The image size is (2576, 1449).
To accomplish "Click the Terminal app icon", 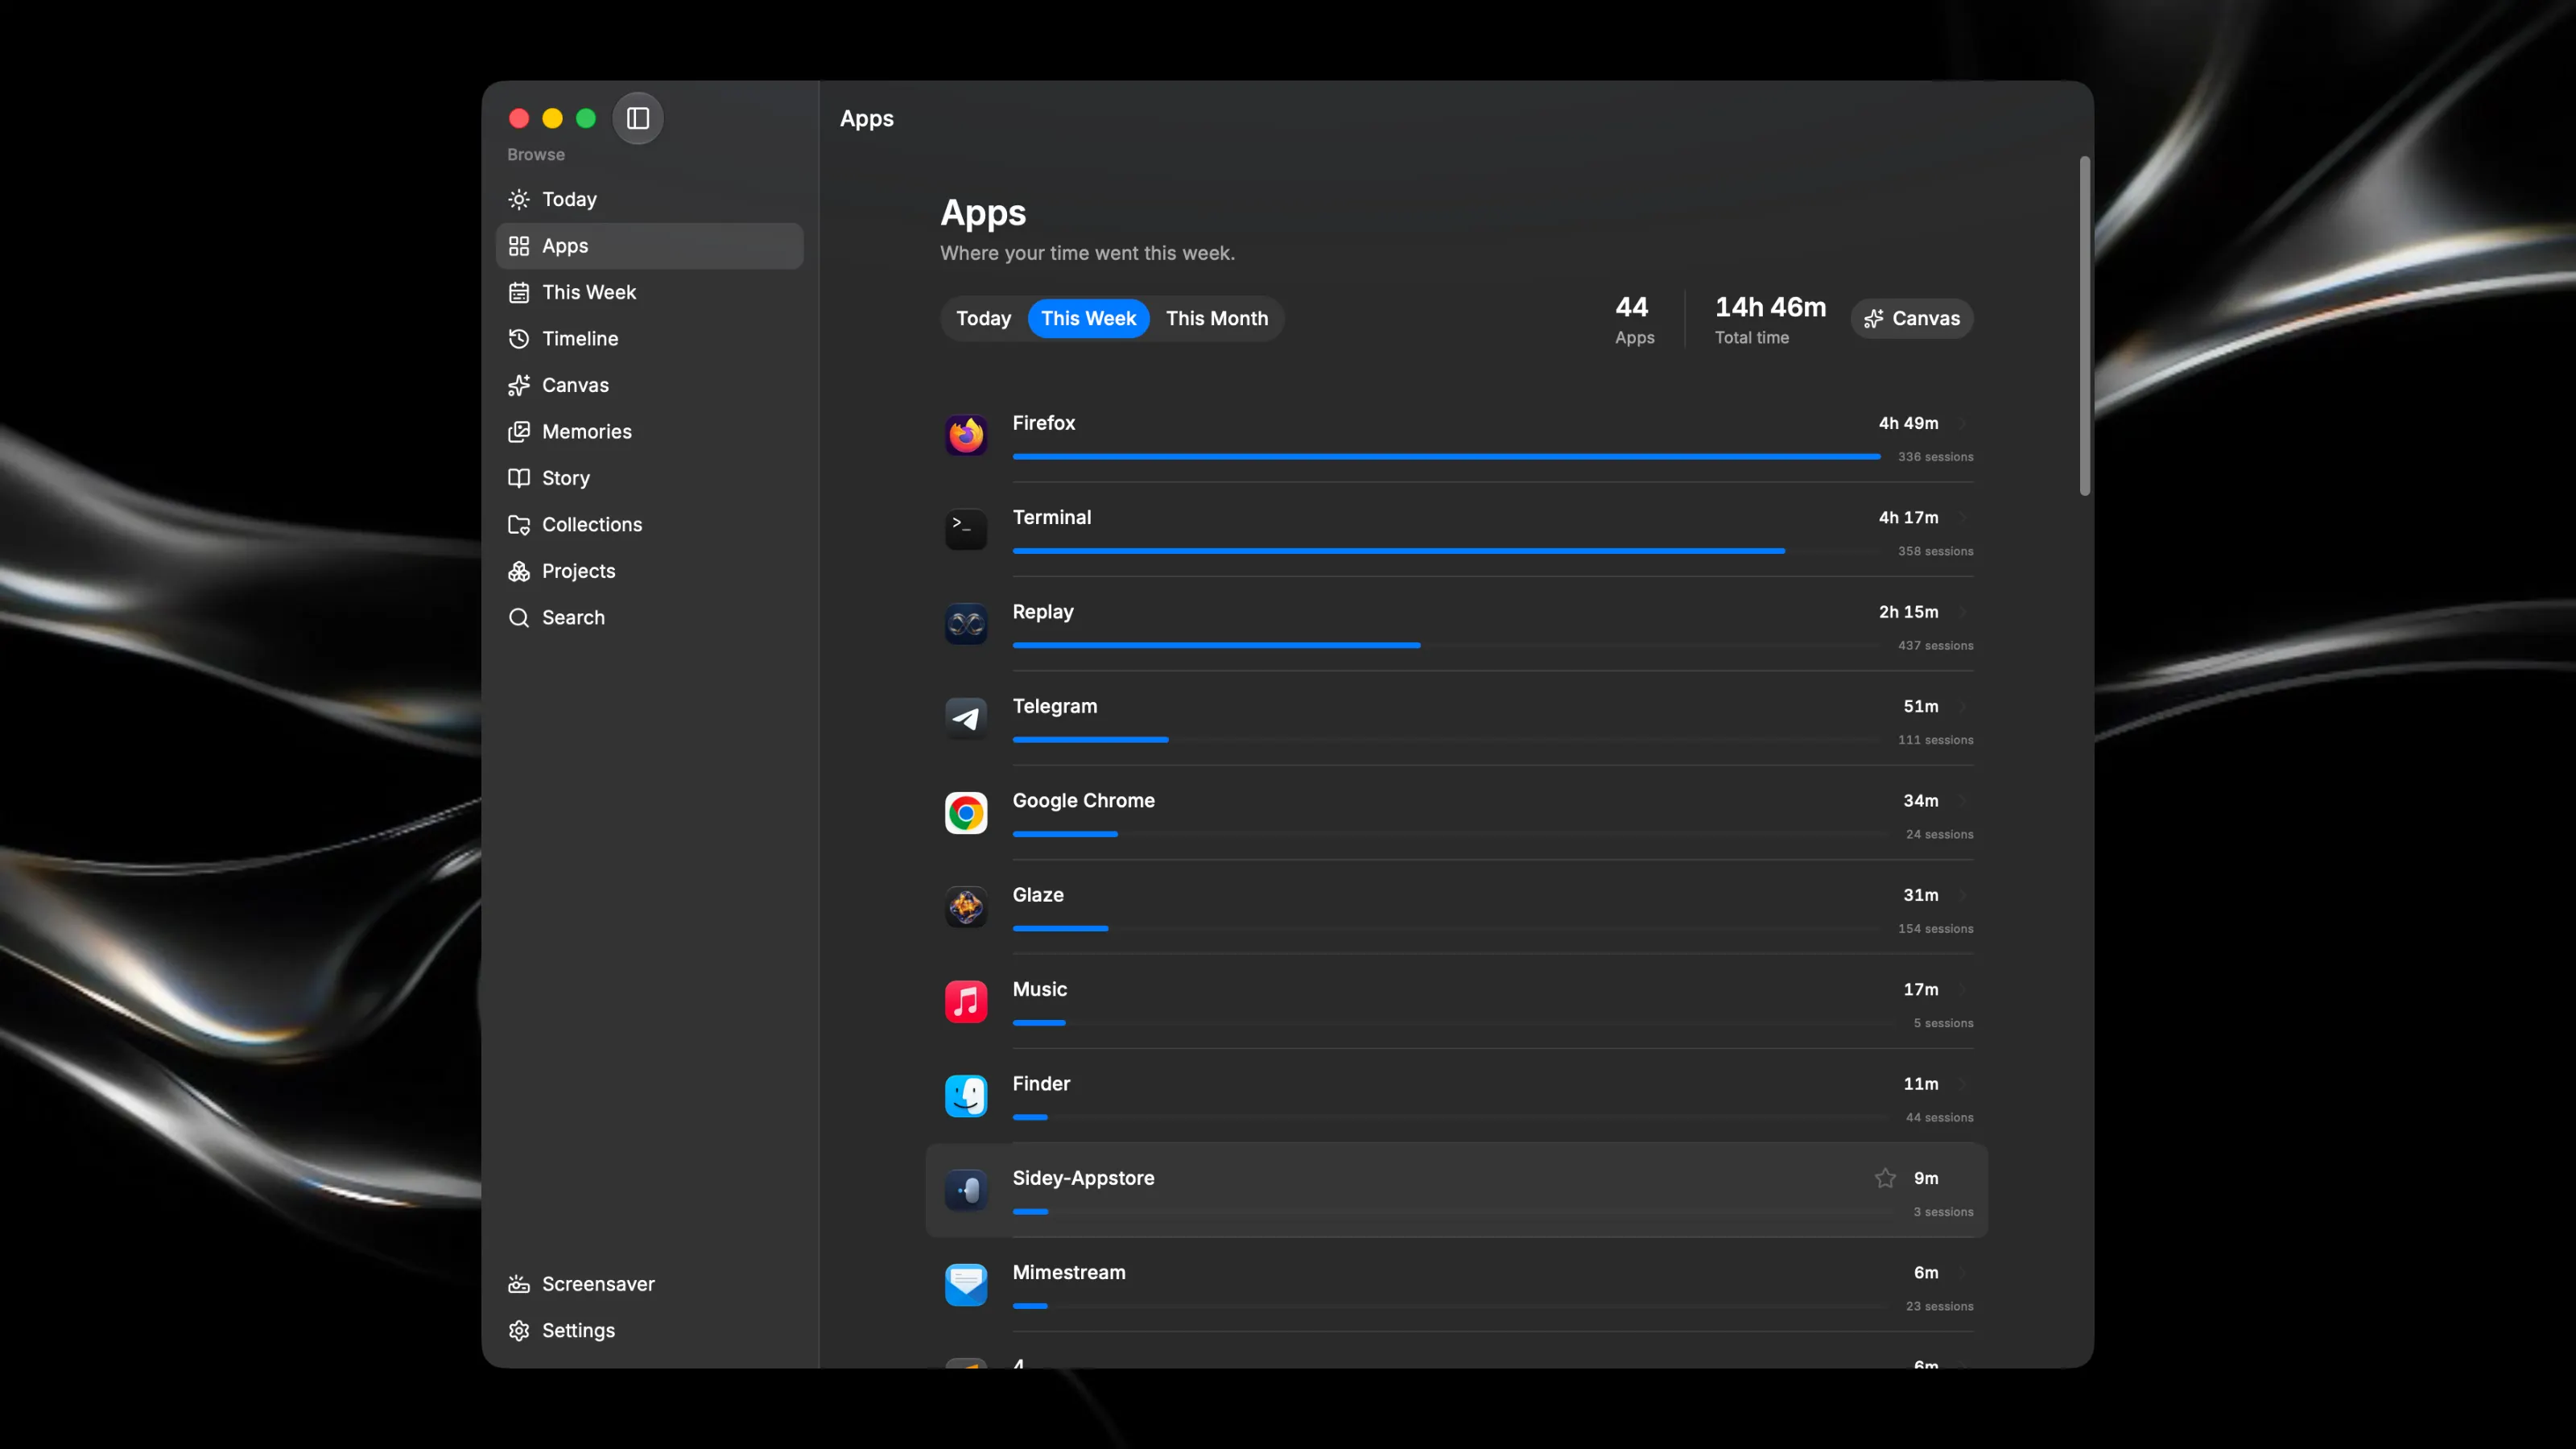I will [x=966, y=529].
